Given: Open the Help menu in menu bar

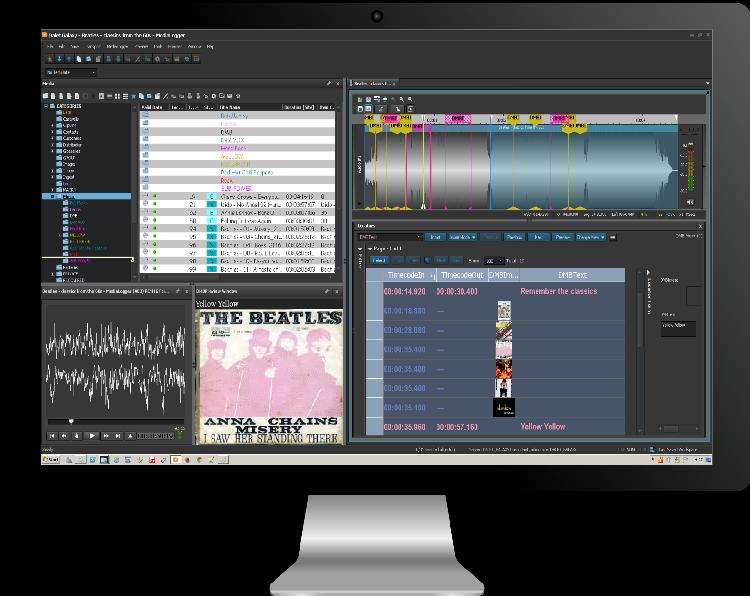Looking at the screenshot, I should tap(210, 46).
